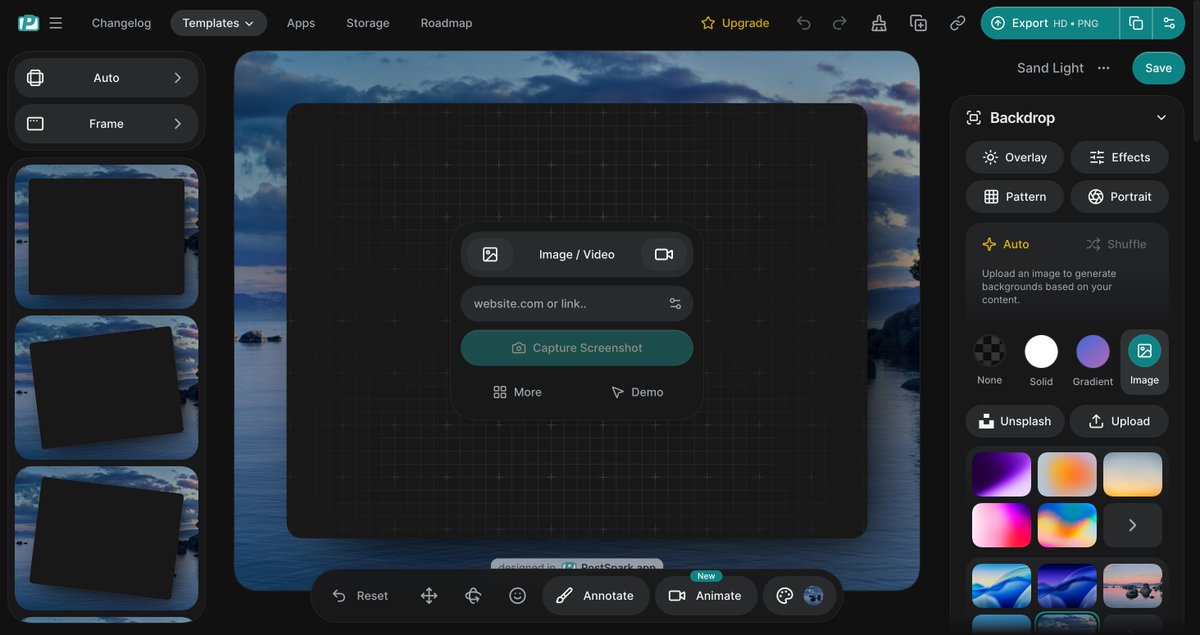
Task: Expand the Frame option
Action: click(106, 124)
